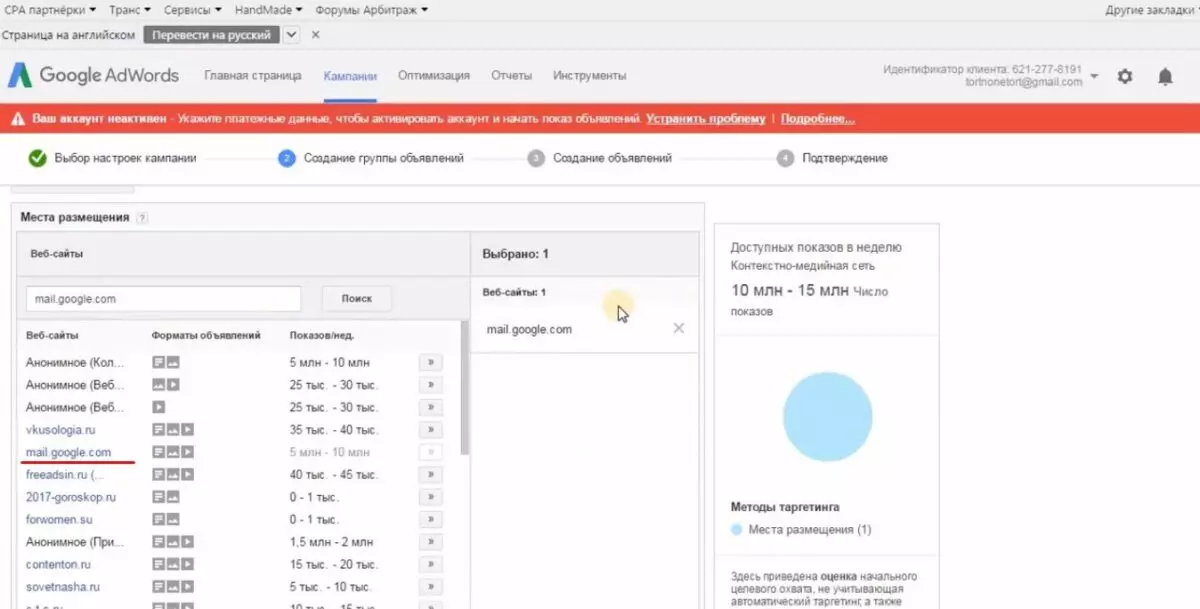Open the Подробнее... link in alert

[x=818, y=118]
